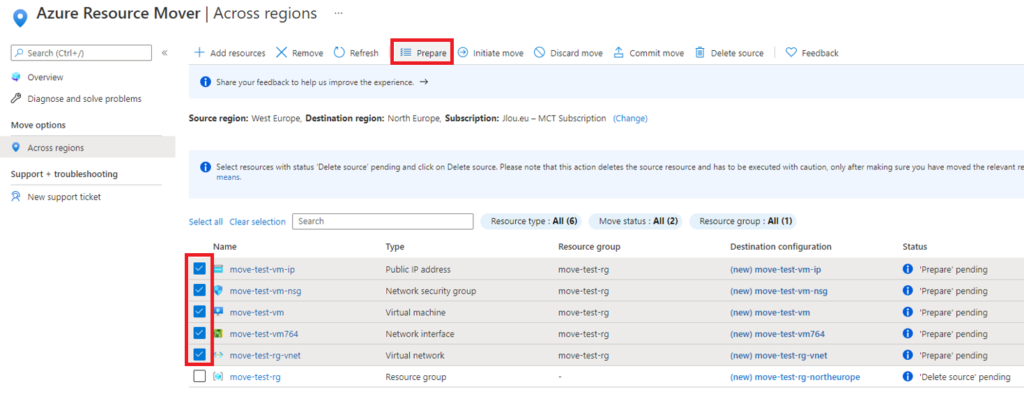Click the Commit move upload icon
Image resolution: width=1024 pixels, height=394 pixels.
[618, 53]
